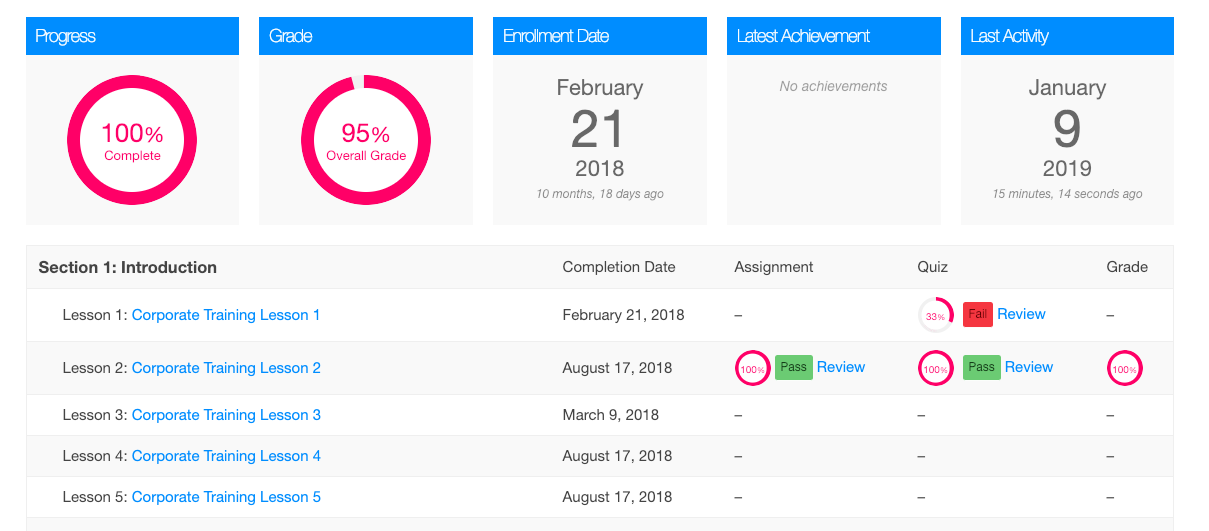
Task: Click the 100% Complete progress ring
Action: (132, 140)
